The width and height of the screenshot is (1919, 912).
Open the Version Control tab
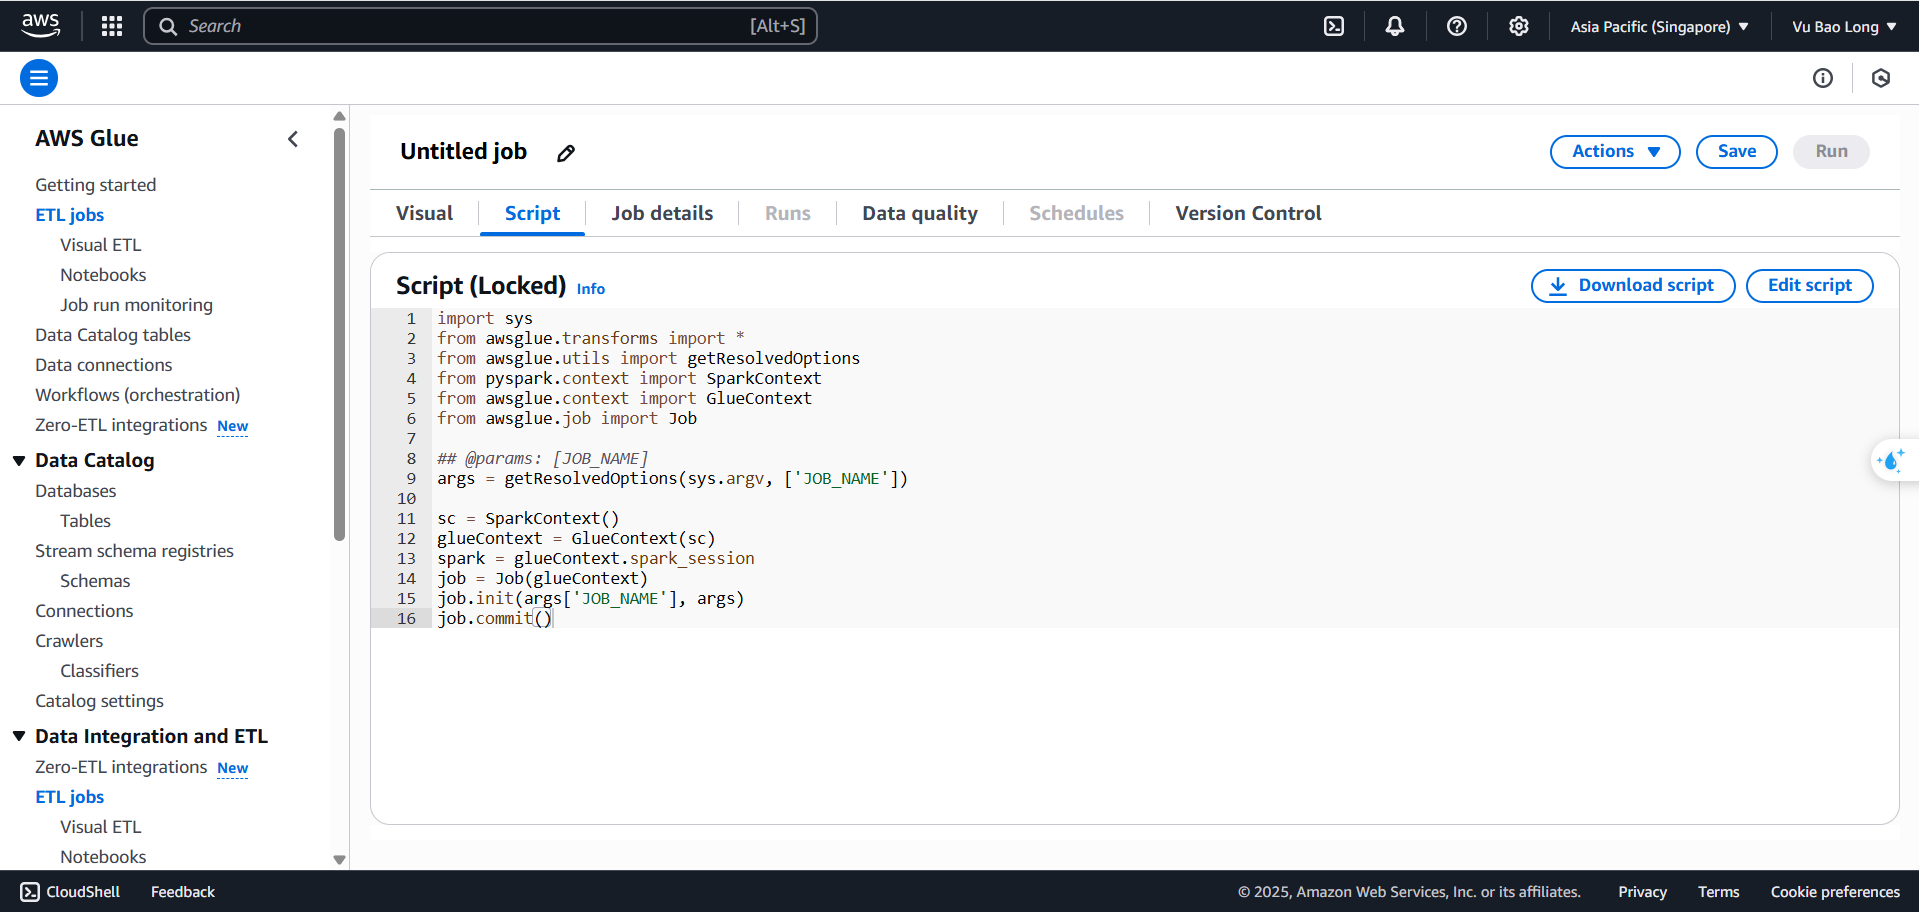tap(1248, 213)
